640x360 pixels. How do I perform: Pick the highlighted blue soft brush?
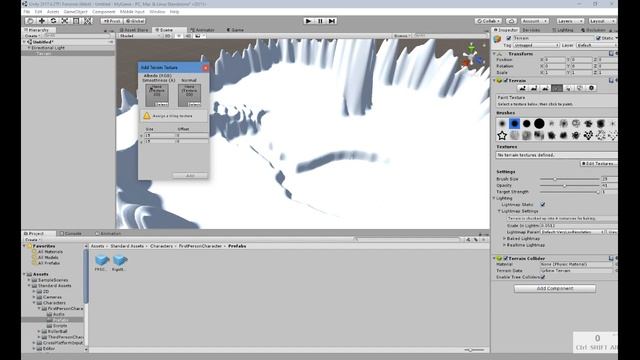coord(514,123)
